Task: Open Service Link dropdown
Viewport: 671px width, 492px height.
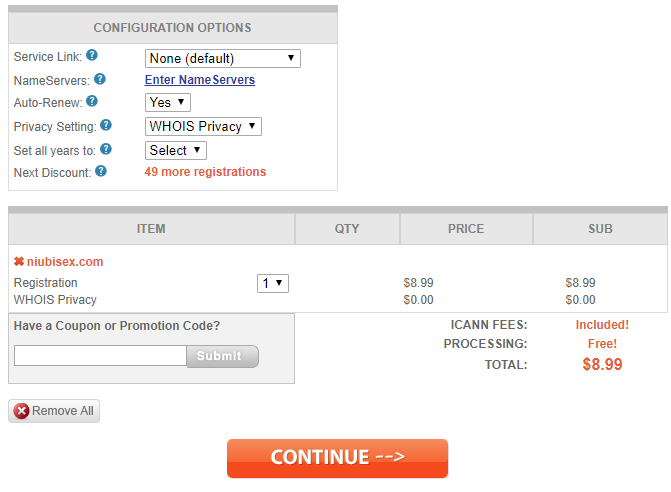Action: coord(223,59)
